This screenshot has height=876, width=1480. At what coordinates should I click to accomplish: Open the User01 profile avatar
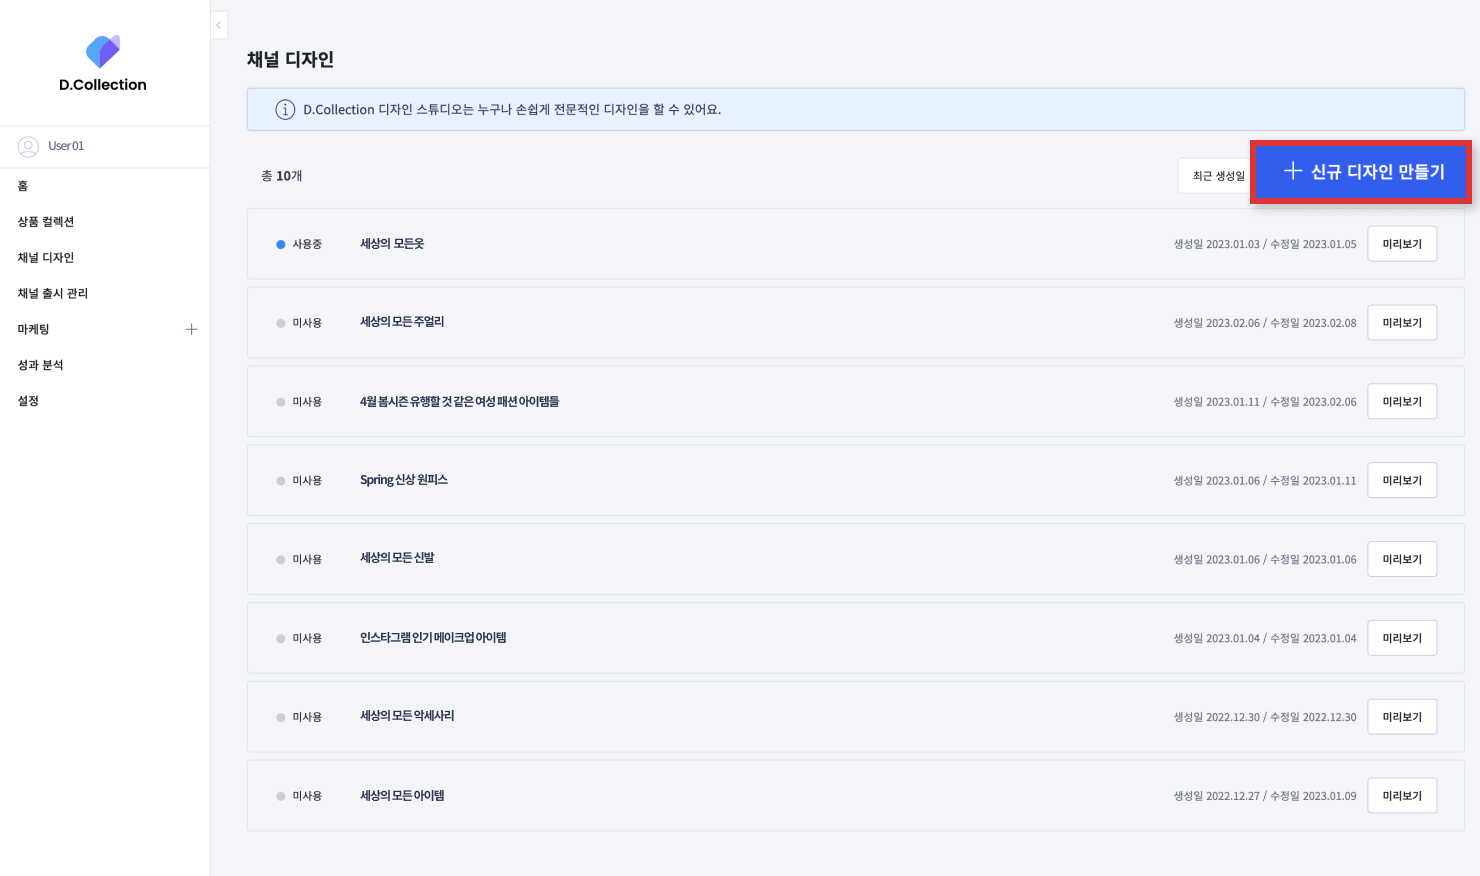pyautogui.click(x=28, y=146)
